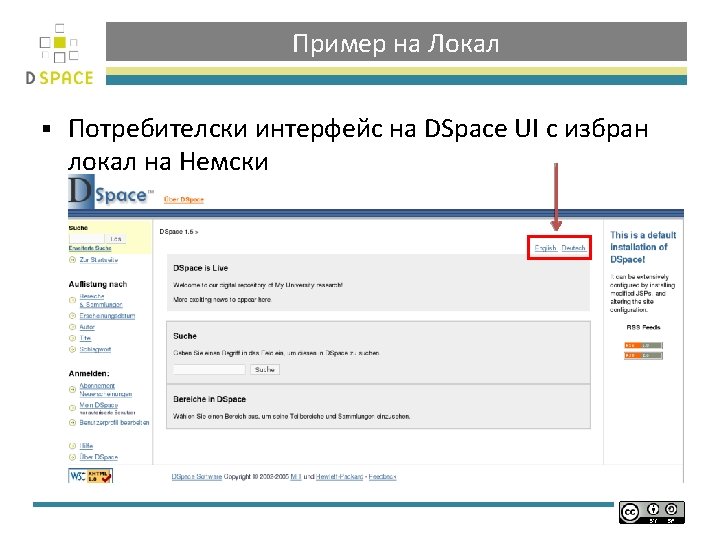Click arrow icon beside 'Erscheinungsdatum'
This screenshot has width=720, height=540.
(72, 316)
